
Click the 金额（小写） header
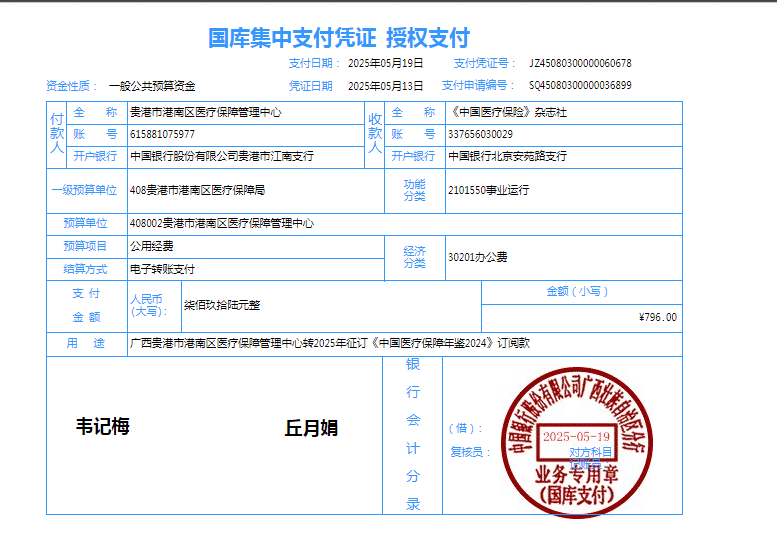pyautogui.click(x=577, y=291)
